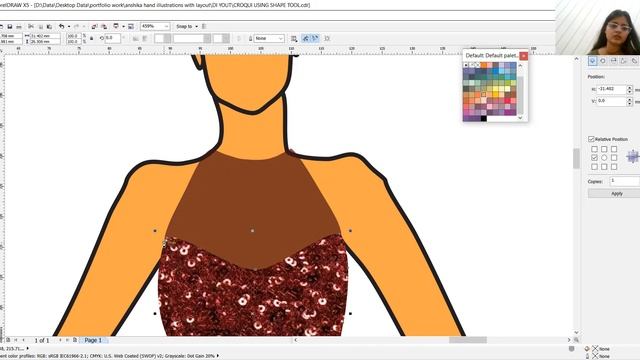Check the top-left anchor point box
Viewport: 640px width, 360px height.
[594, 149]
